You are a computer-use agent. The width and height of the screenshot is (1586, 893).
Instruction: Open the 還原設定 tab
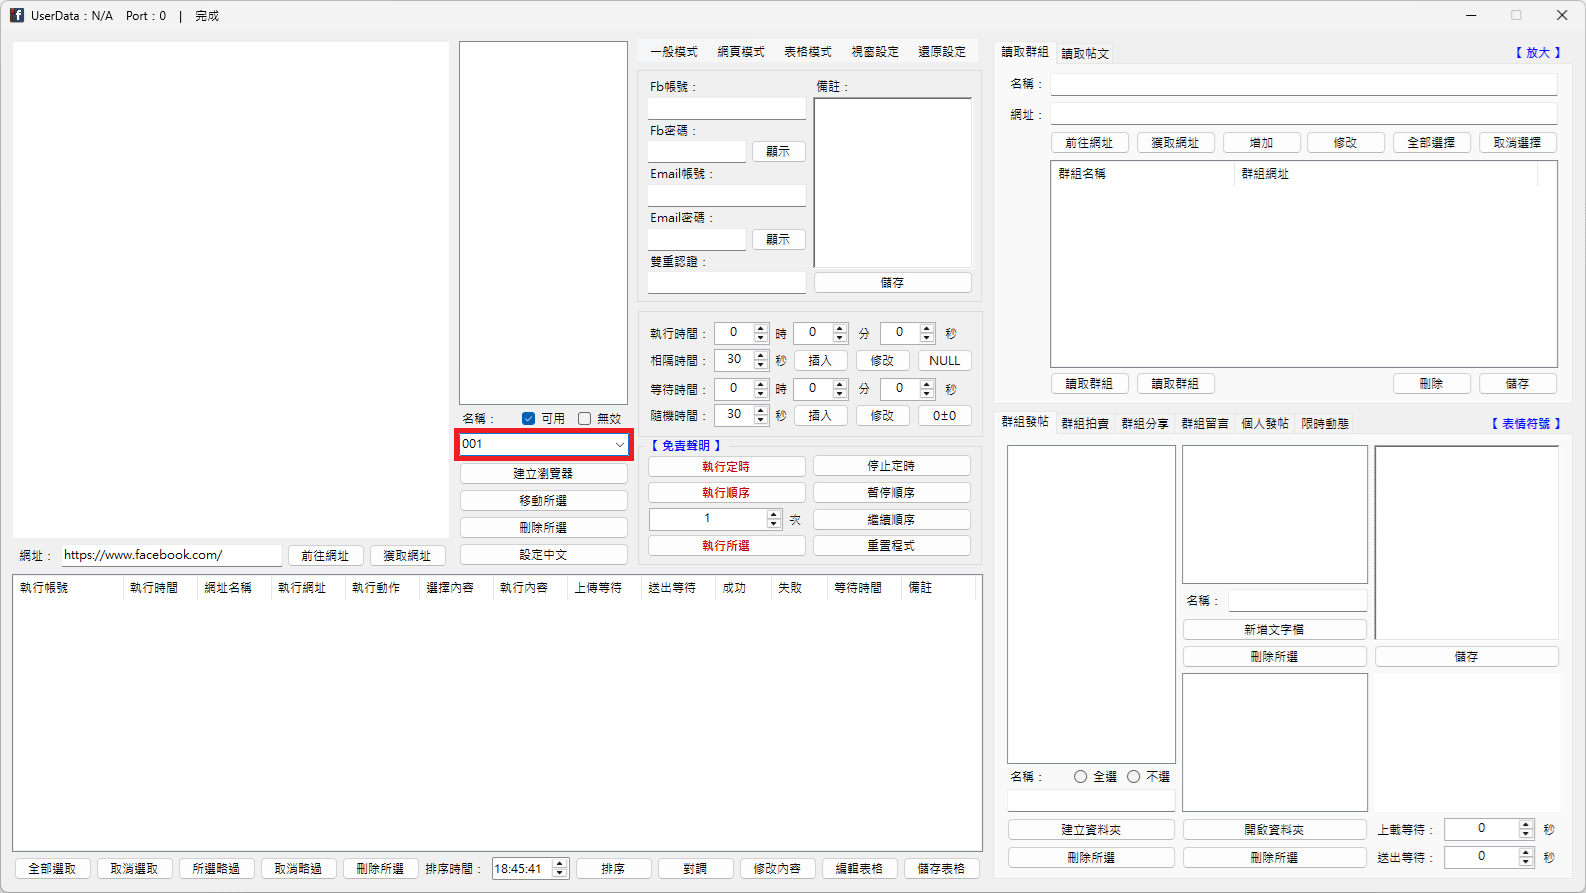(x=942, y=52)
